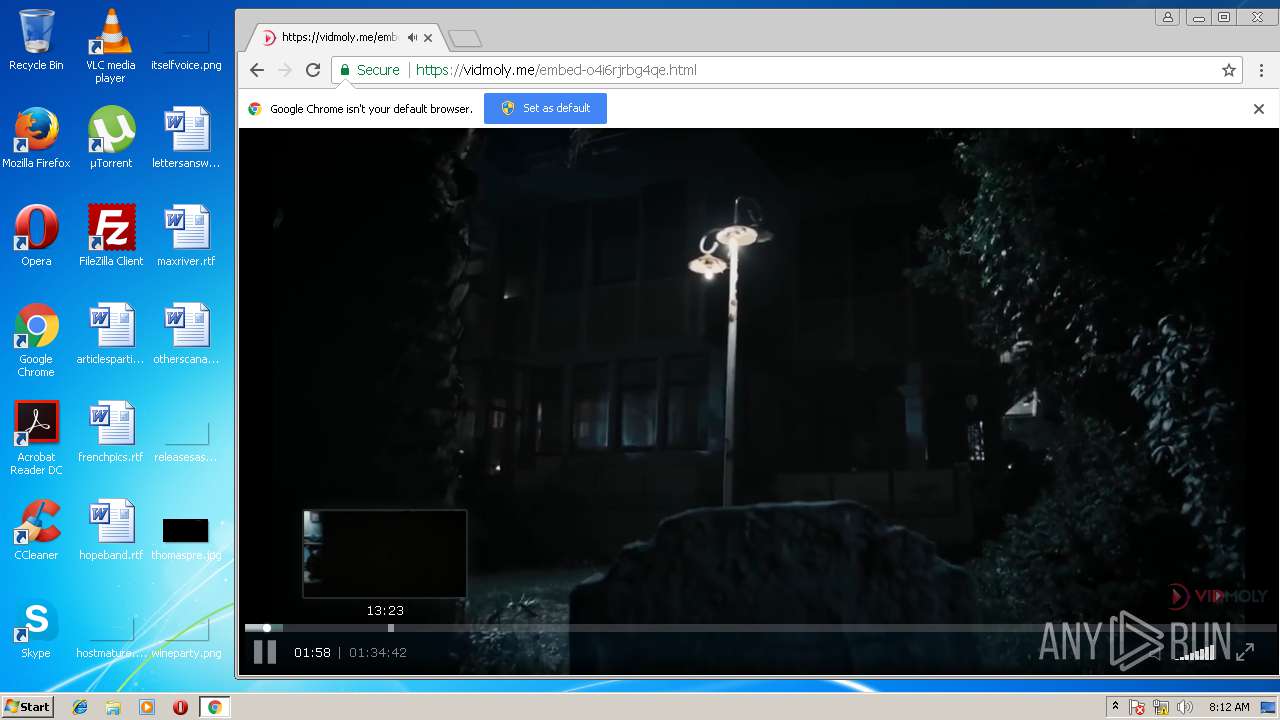Launch Google Chrome desktop shortcut
Image resolution: width=1280 pixels, height=720 pixels.
point(36,340)
